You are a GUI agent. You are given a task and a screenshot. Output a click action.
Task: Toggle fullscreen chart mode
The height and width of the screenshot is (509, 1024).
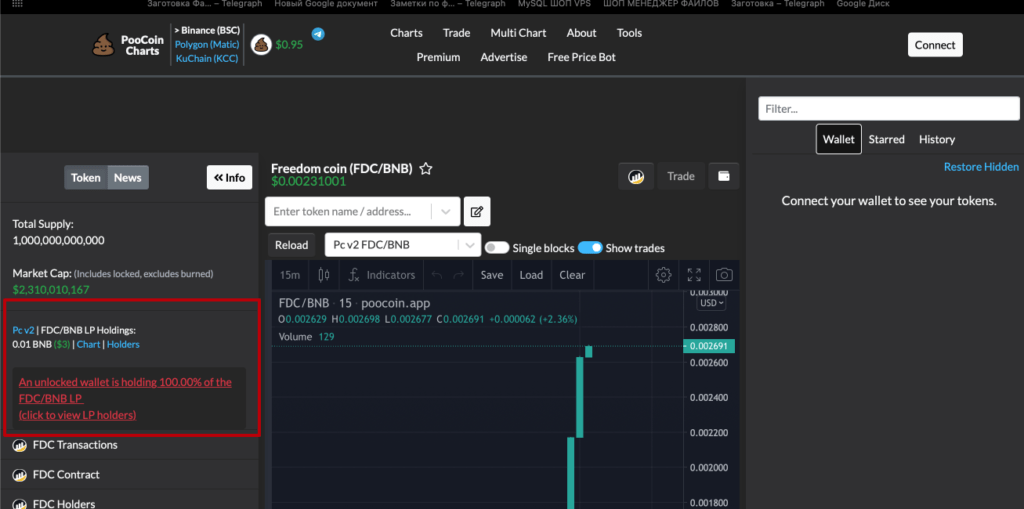[x=694, y=275]
